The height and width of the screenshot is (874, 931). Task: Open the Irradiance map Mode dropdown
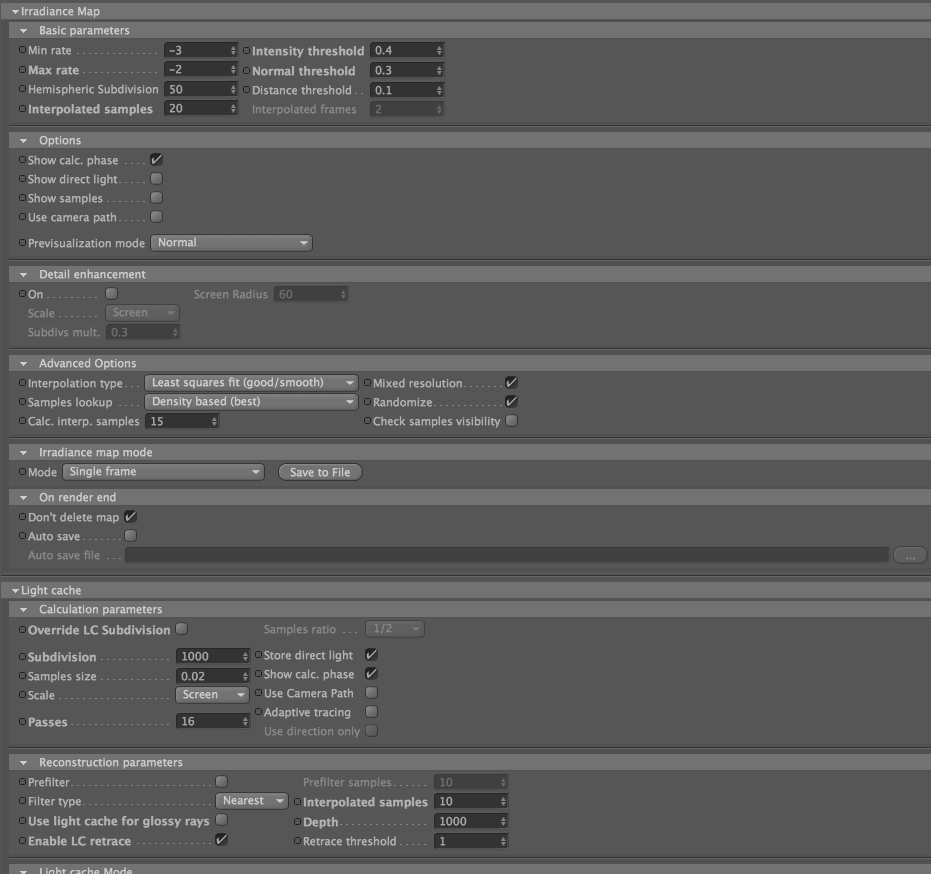[x=163, y=472]
